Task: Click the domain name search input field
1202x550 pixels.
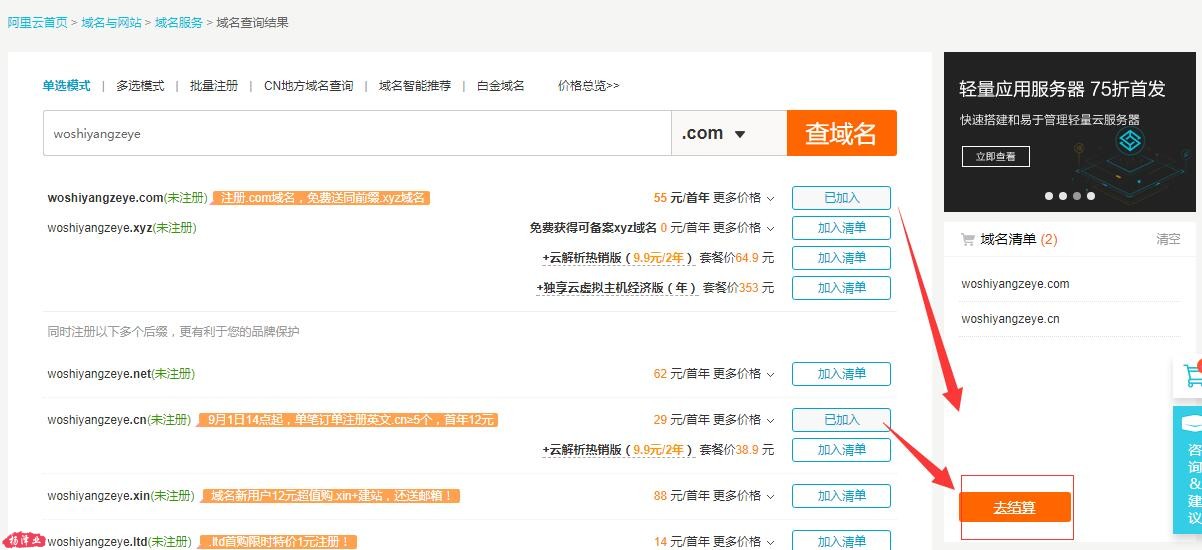Action: 357,133
